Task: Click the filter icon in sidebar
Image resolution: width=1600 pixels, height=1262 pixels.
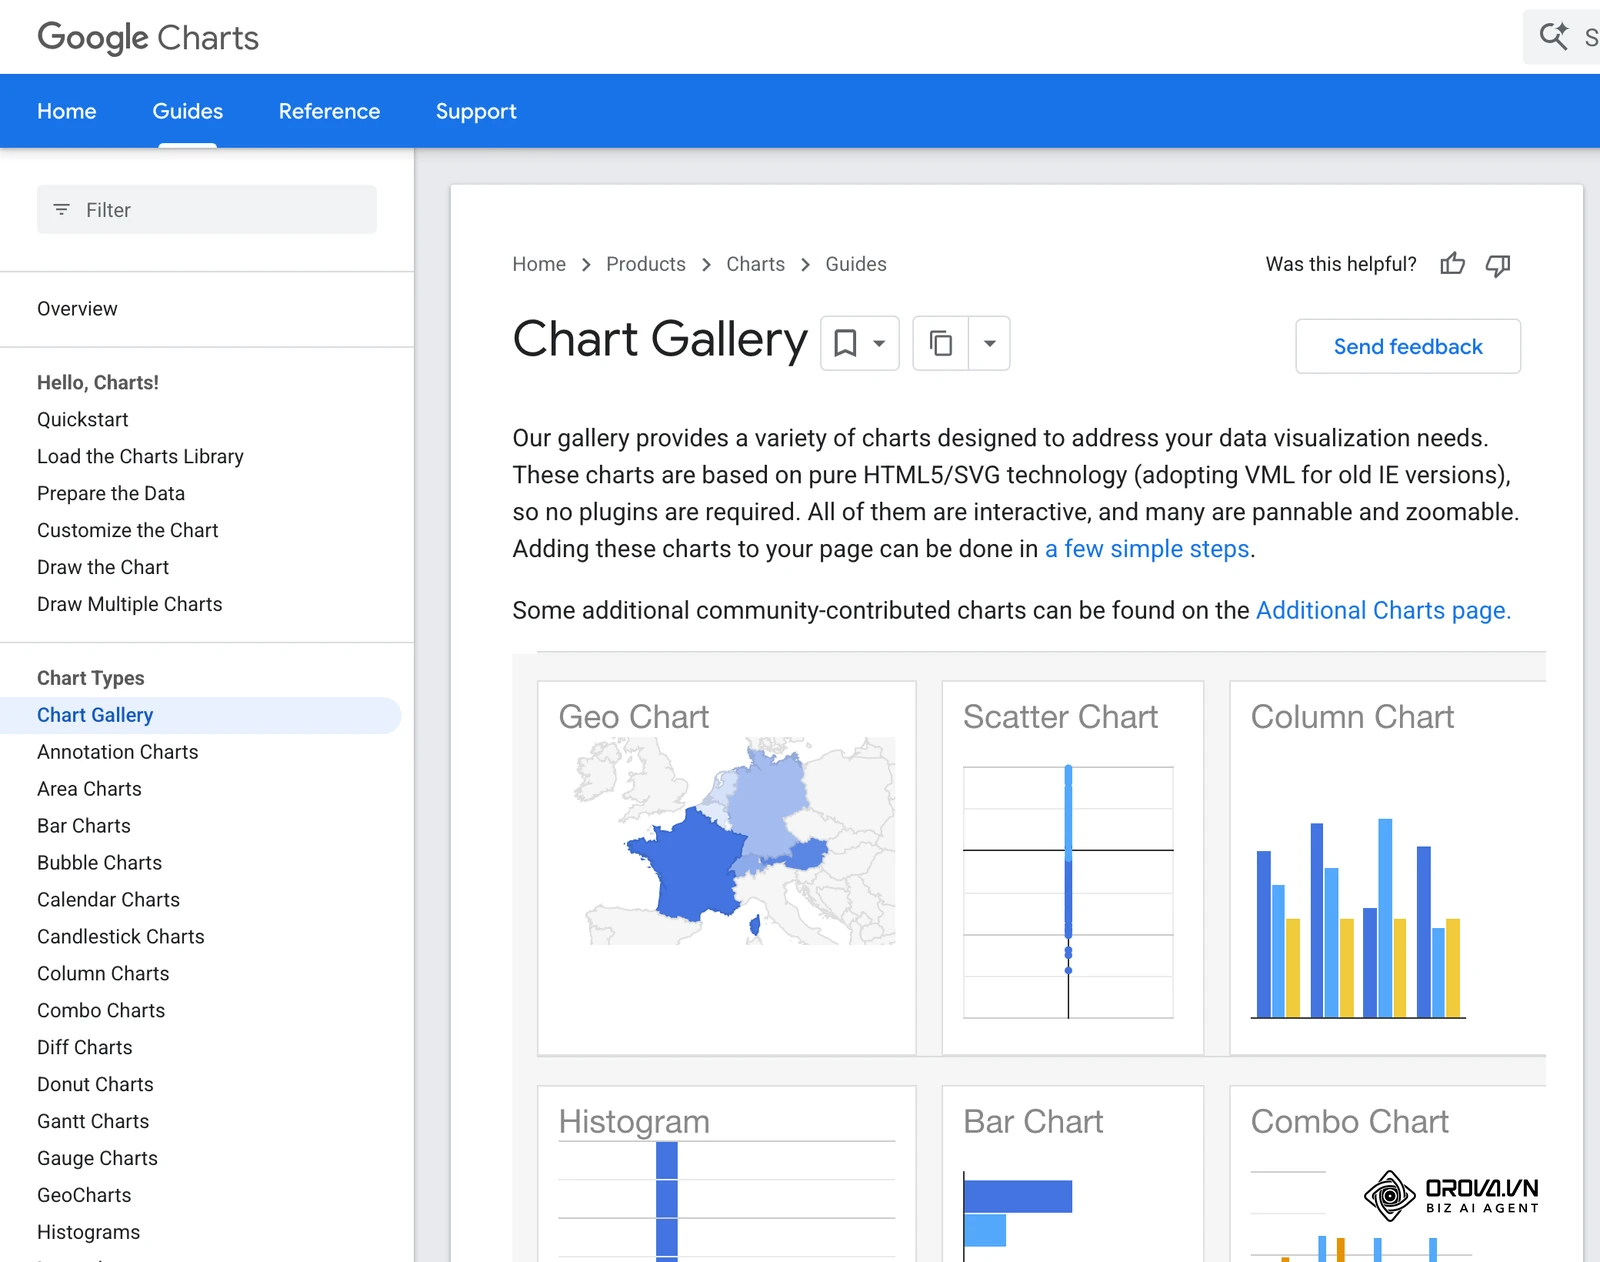Action: (x=61, y=210)
